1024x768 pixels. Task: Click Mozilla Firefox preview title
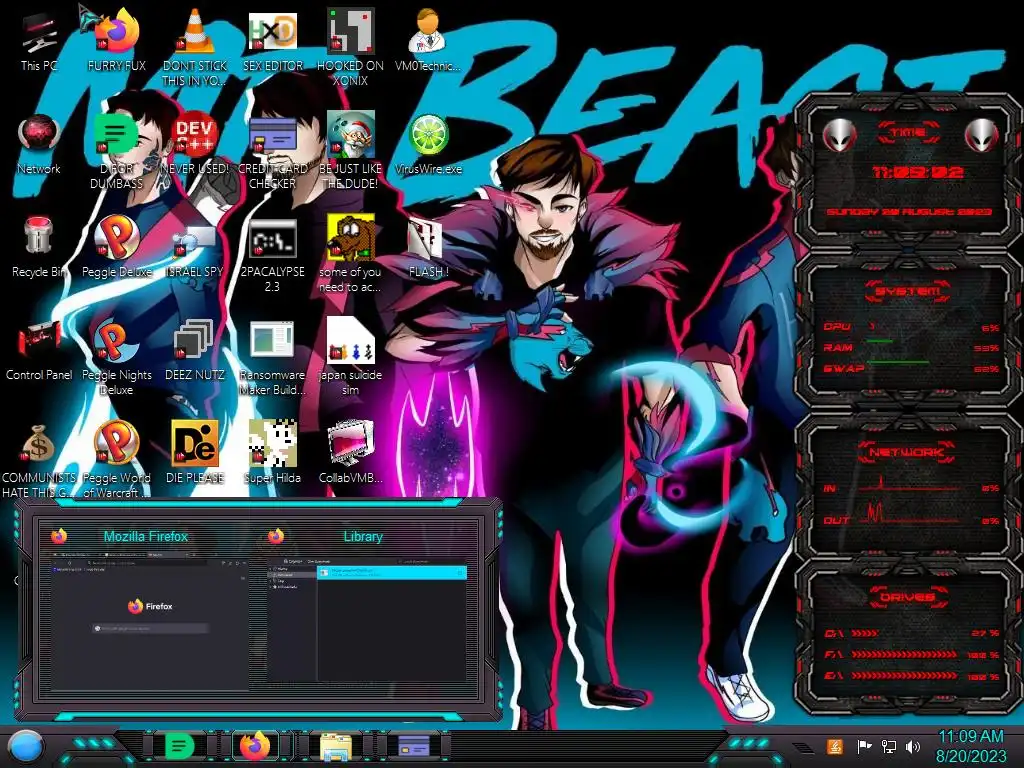coord(146,536)
